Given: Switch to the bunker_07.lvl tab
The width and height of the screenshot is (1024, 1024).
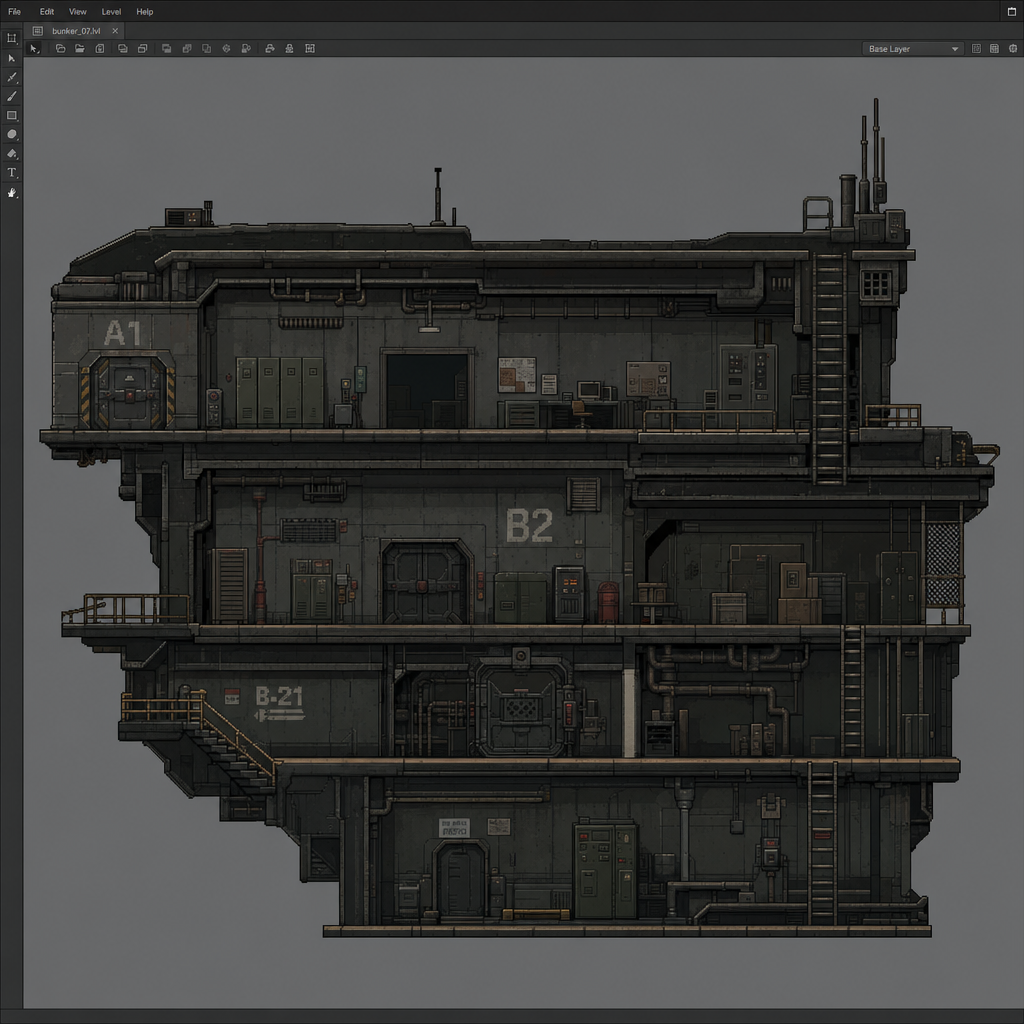Looking at the screenshot, I should tap(76, 31).
